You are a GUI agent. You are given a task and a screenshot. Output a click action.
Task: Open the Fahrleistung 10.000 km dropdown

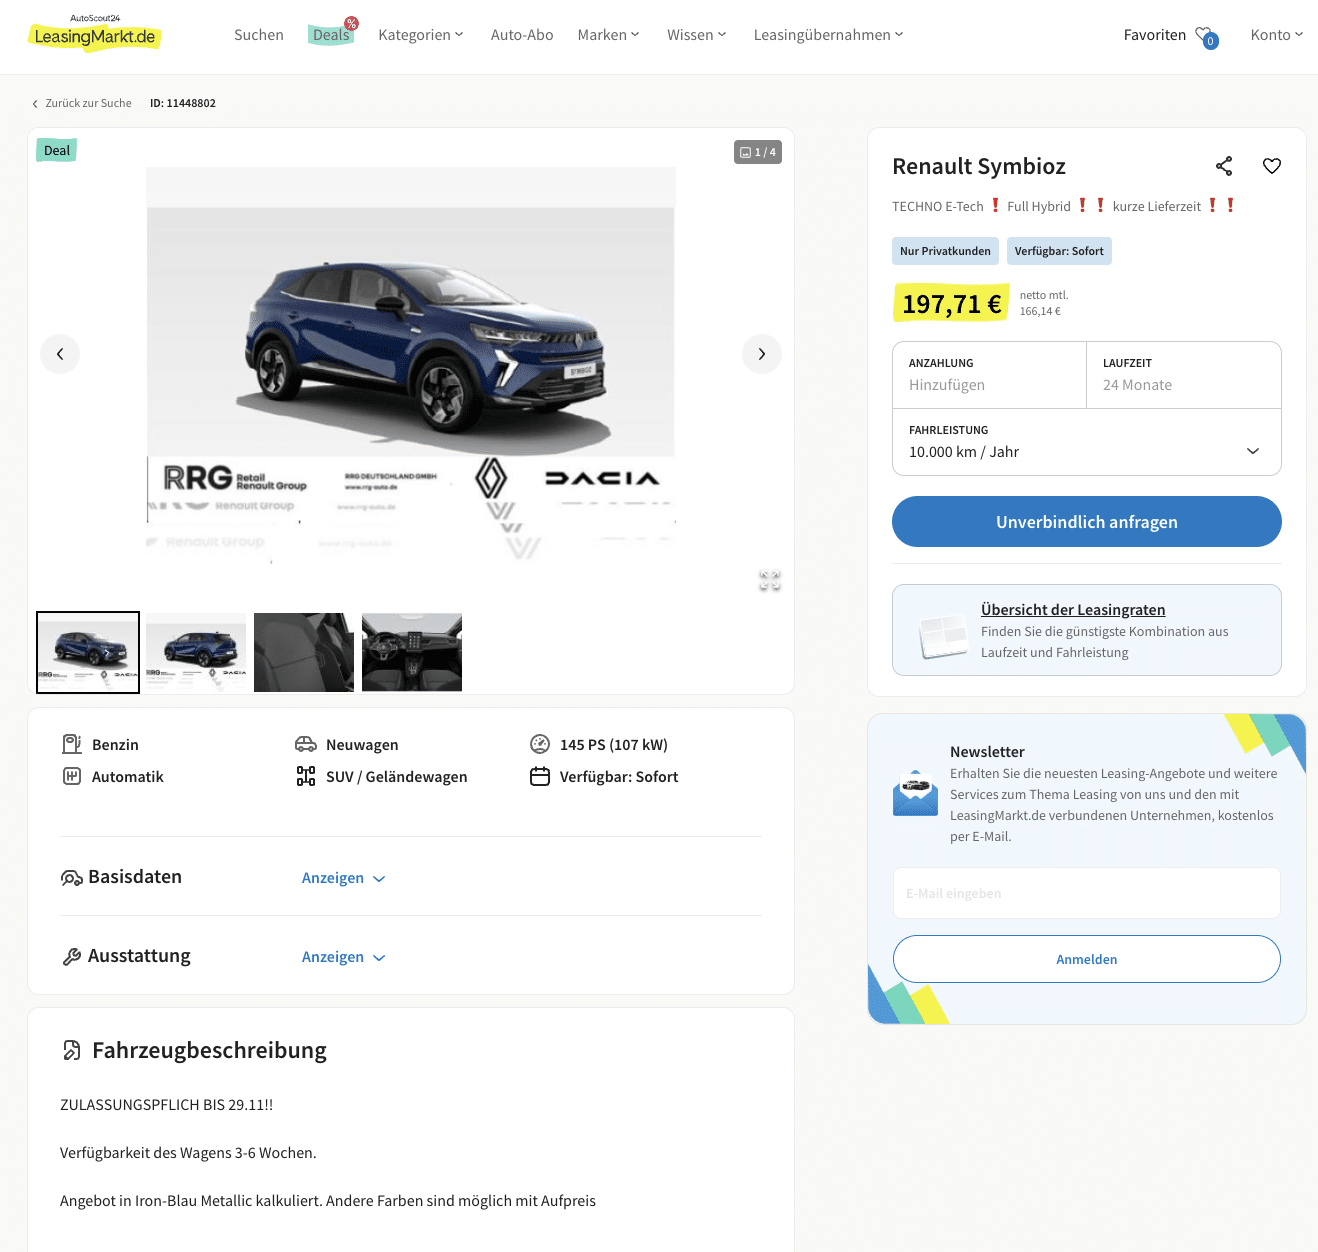coord(1087,442)
